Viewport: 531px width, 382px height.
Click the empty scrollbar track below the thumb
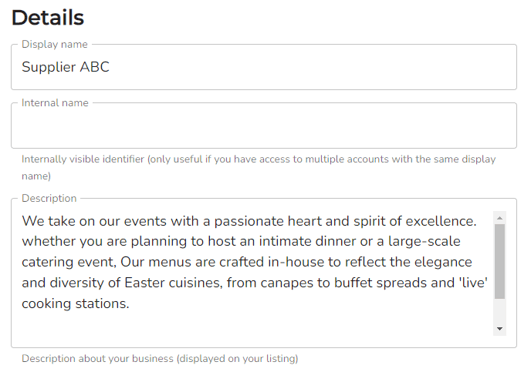click(500, 310)
